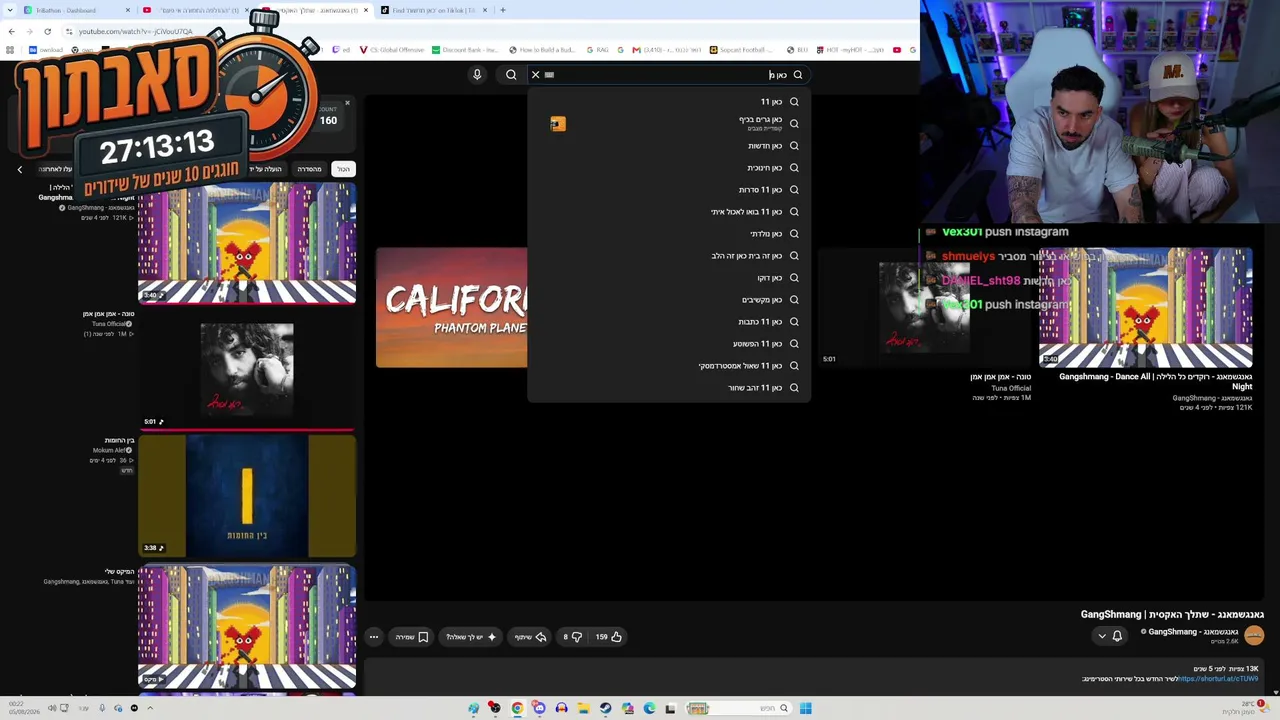Click the thumbnail next to 'כאן גרים בכיף'
Image resolution: width=1280 pixels, height=720 pixels.
(558, 124)
